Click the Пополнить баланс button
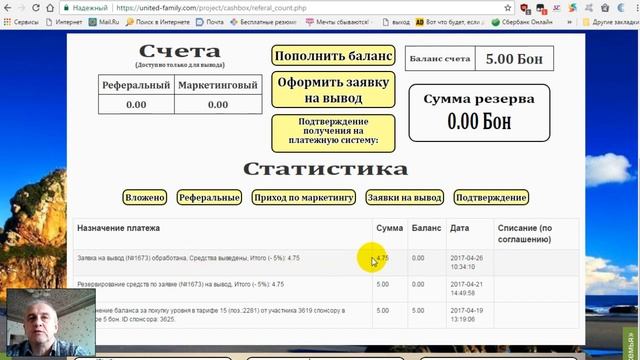Viewport: 640px width, 360px height. pyautogui.click(x=333, y=56)
